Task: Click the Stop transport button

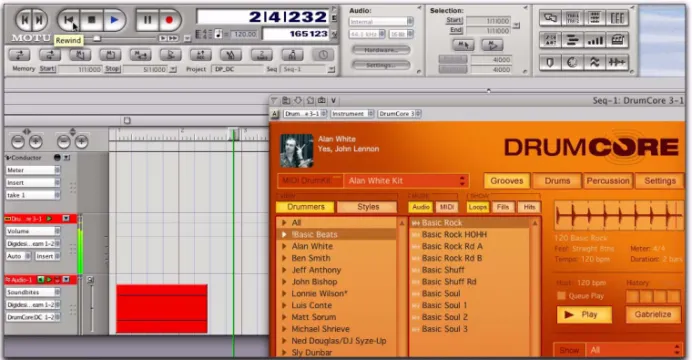Action: point(91,20)
